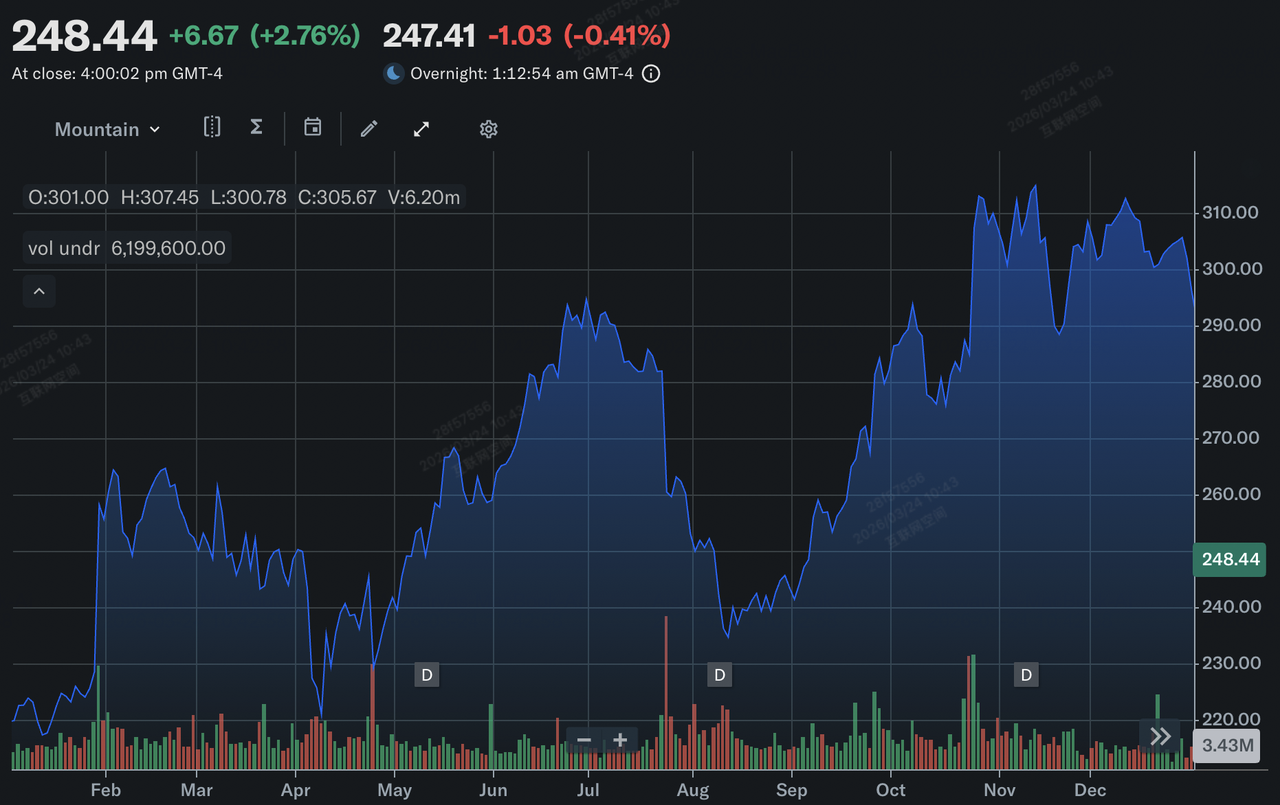Image resolution: width=1280 pixels, height=805 pixels.
Task: Click the OHLC values legend row
Action: [244, 197]
